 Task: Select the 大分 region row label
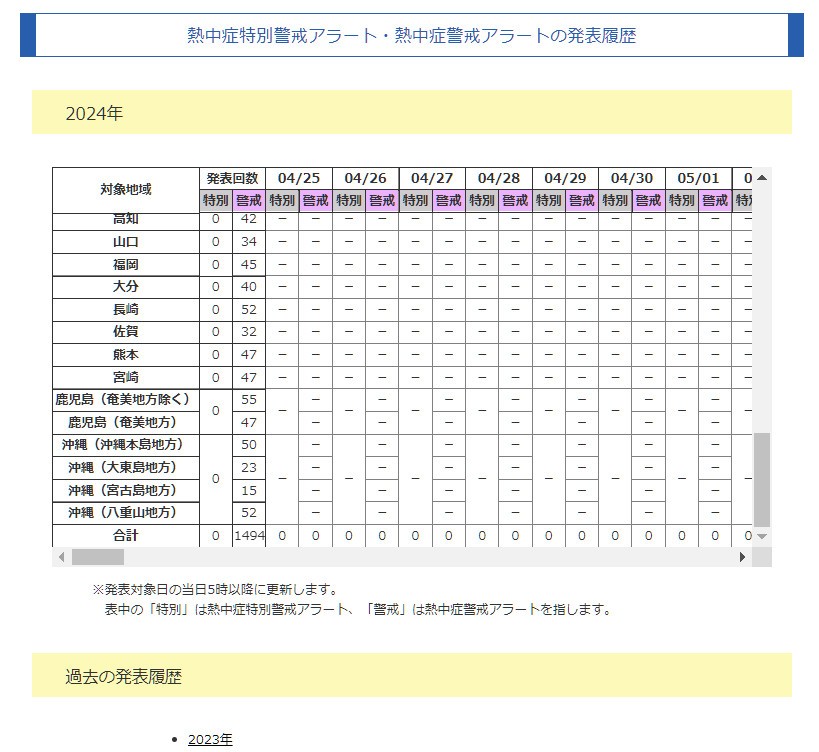pos(126,287)
